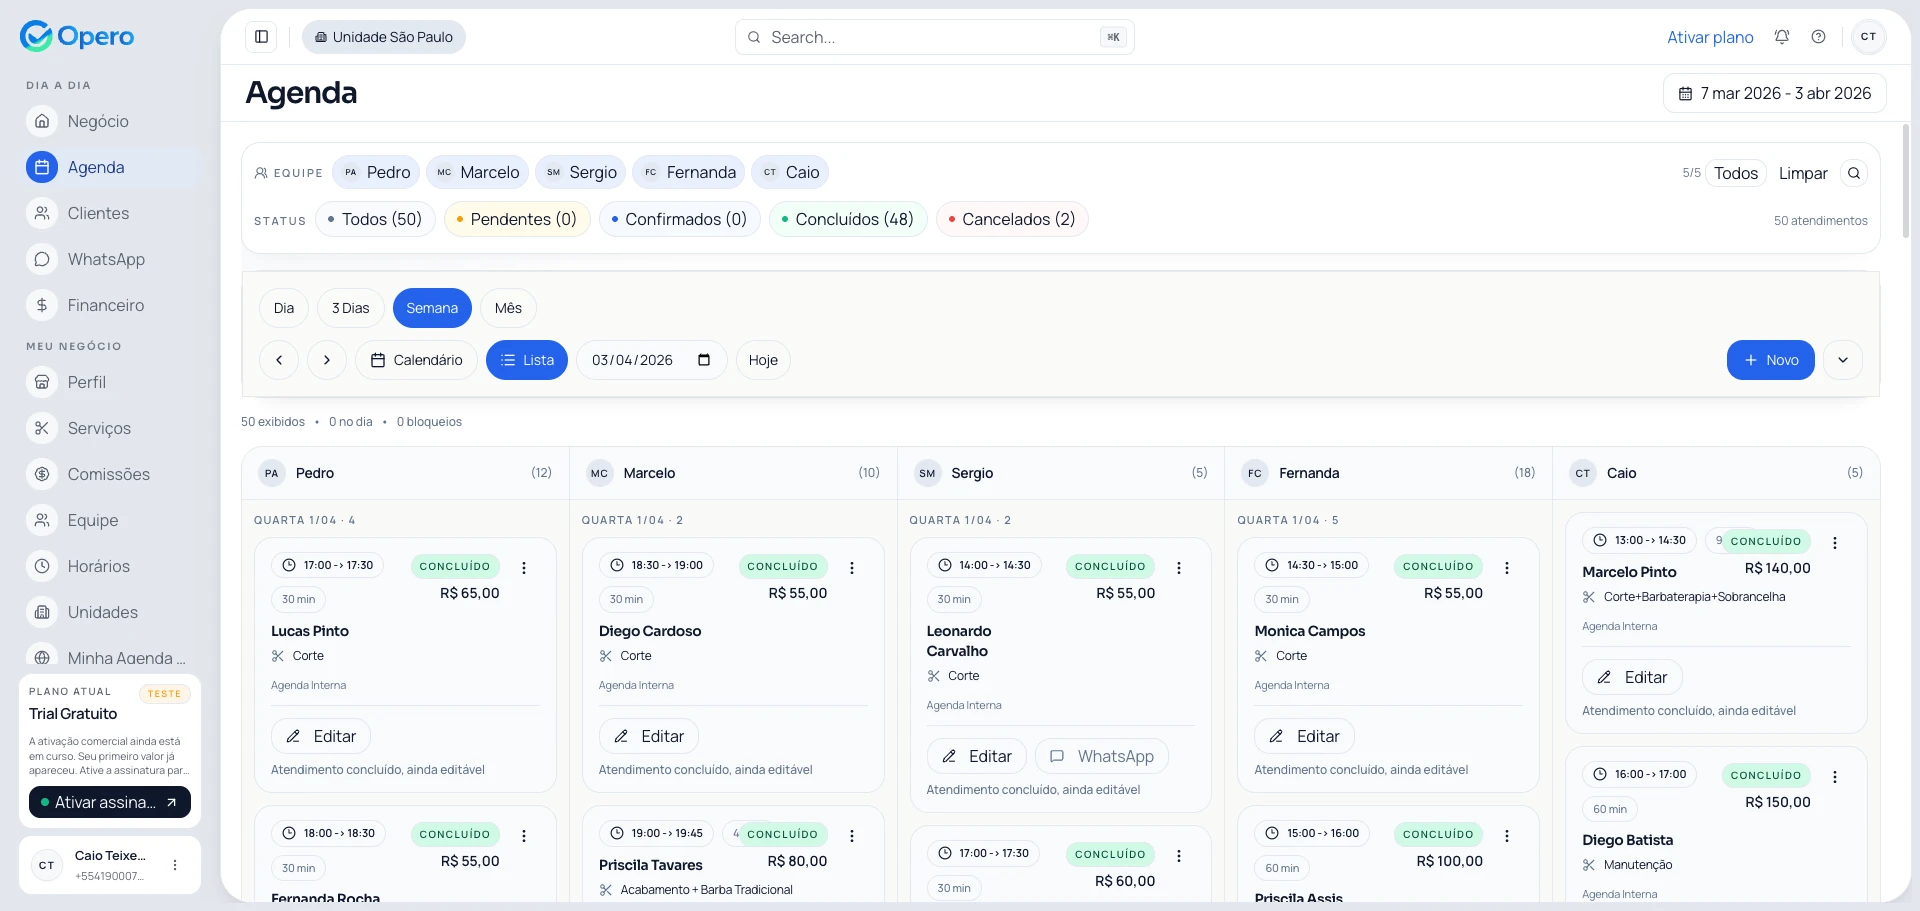The height and width of the screenshot is (911, 1920).
Task: Open the notifications bell
Action: pyautogui.click(x=1781, y=37)
